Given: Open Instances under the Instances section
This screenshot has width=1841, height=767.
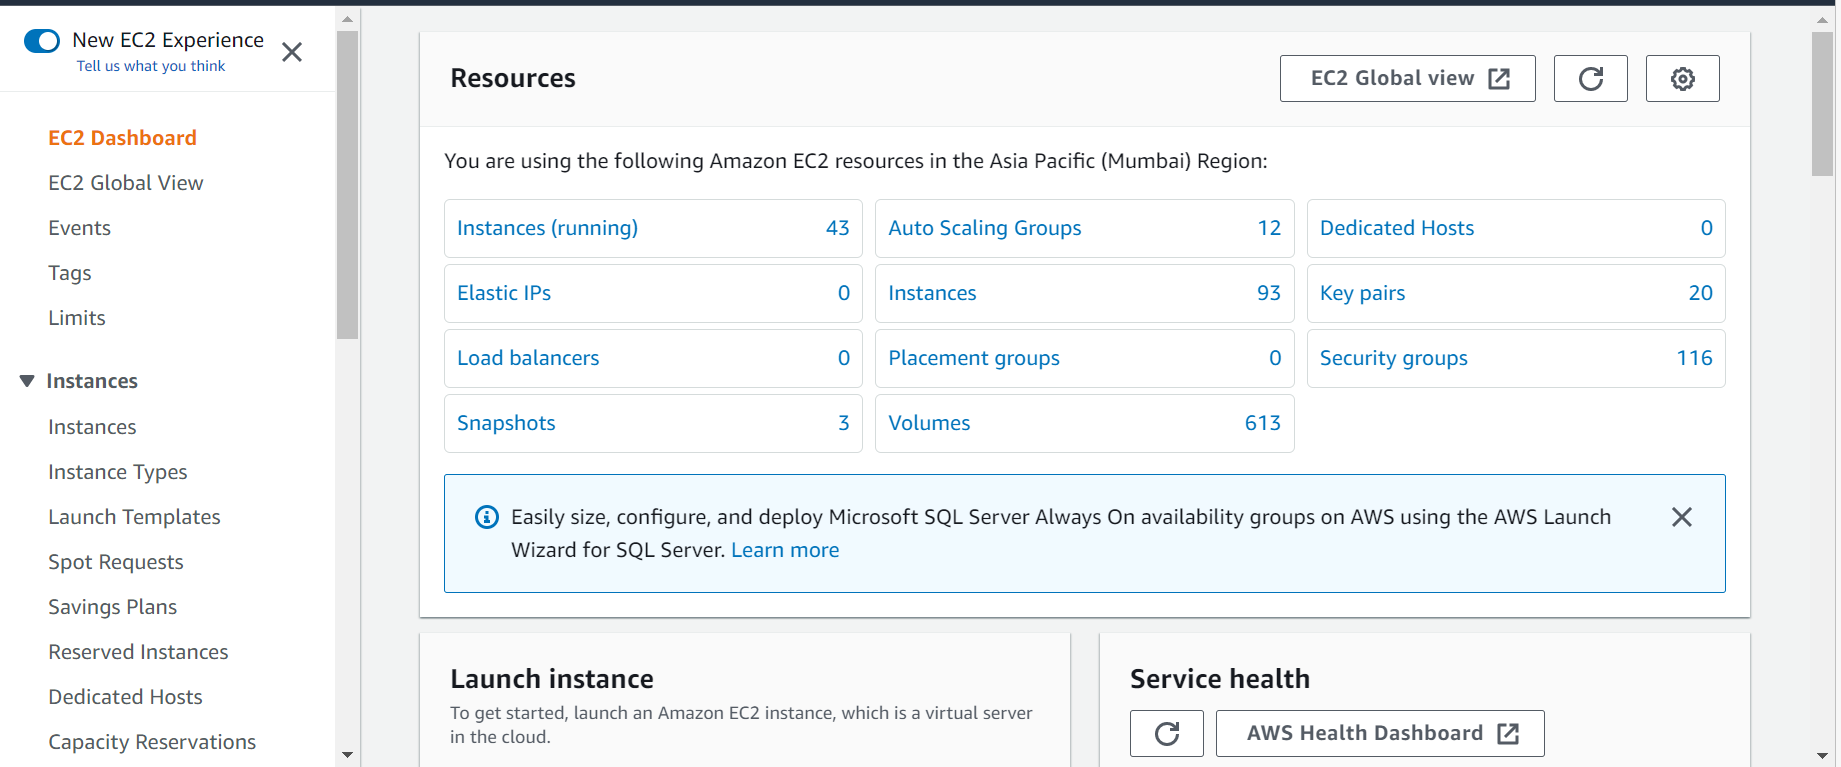Looking at the screenshot, I should [x=92, y=427].
